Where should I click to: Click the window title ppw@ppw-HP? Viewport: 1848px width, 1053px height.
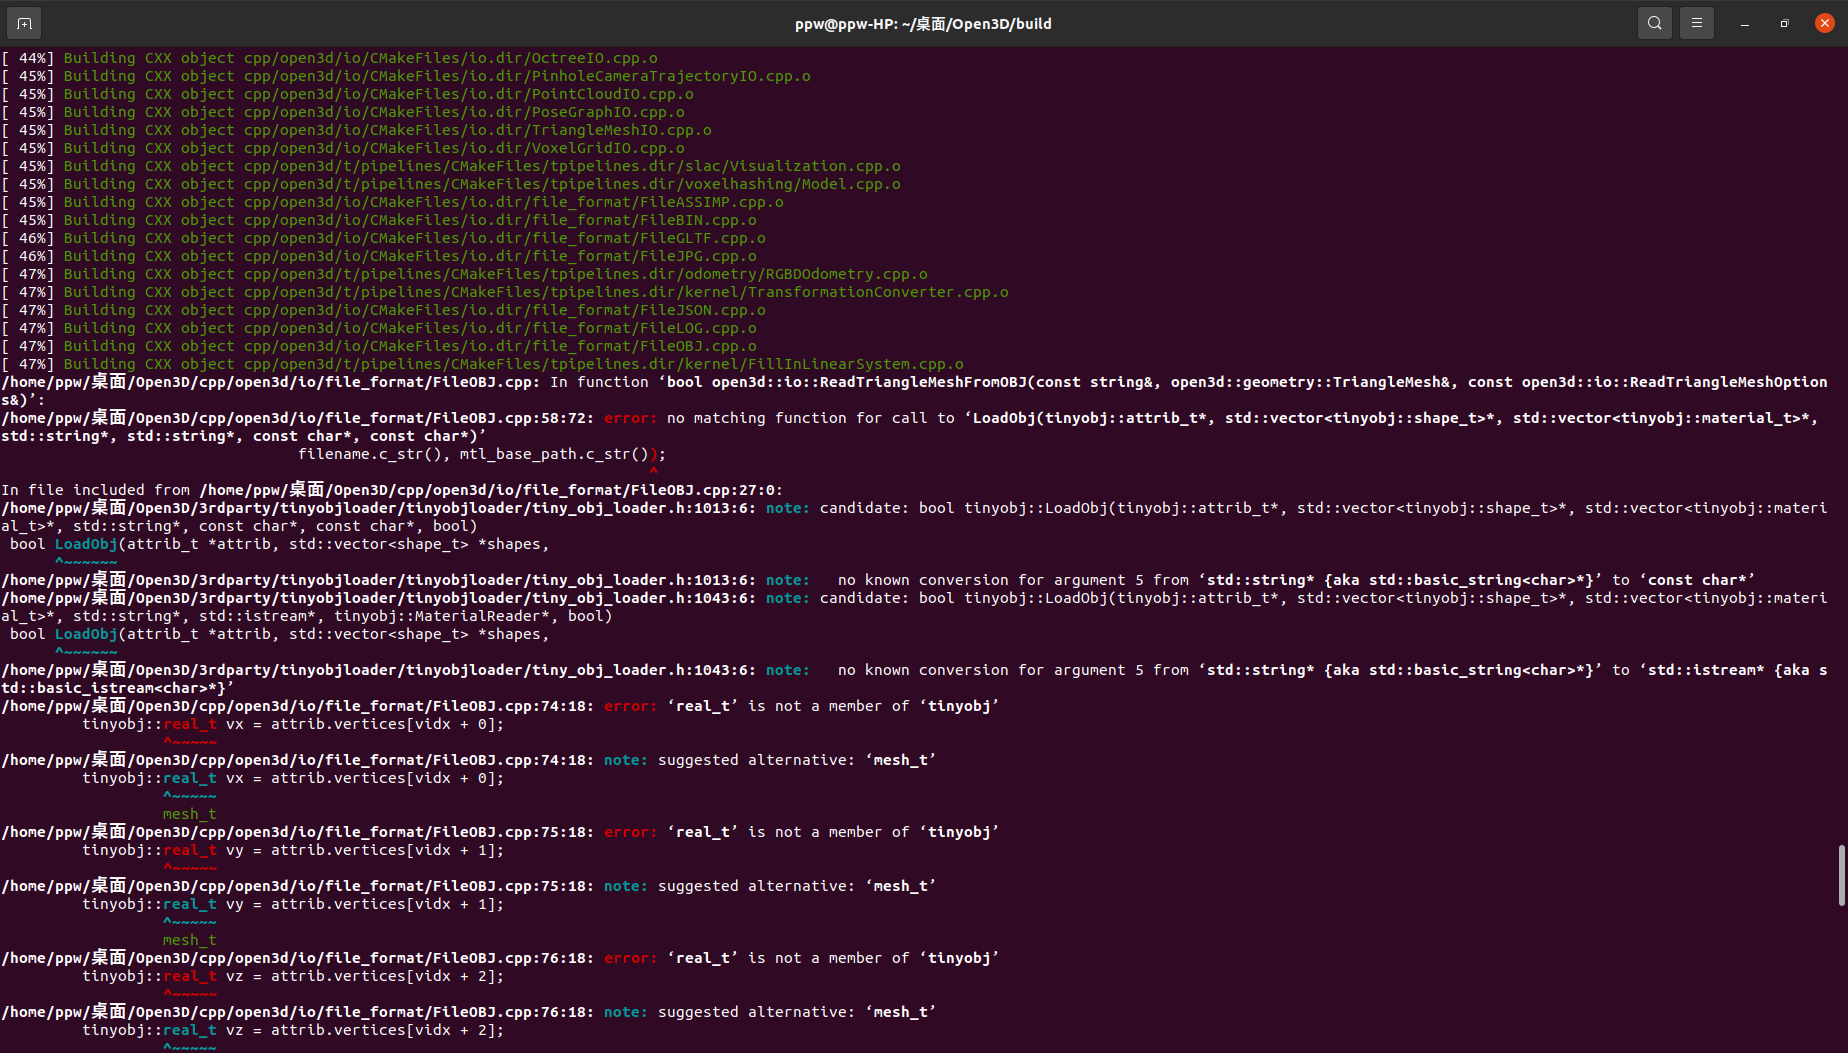tap(923, 23)
